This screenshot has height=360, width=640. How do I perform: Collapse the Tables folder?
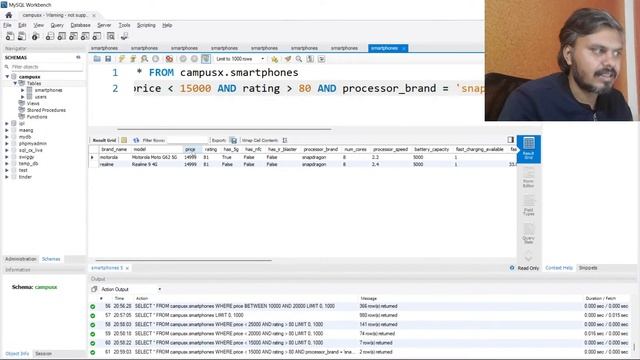(x=15, y=83)
